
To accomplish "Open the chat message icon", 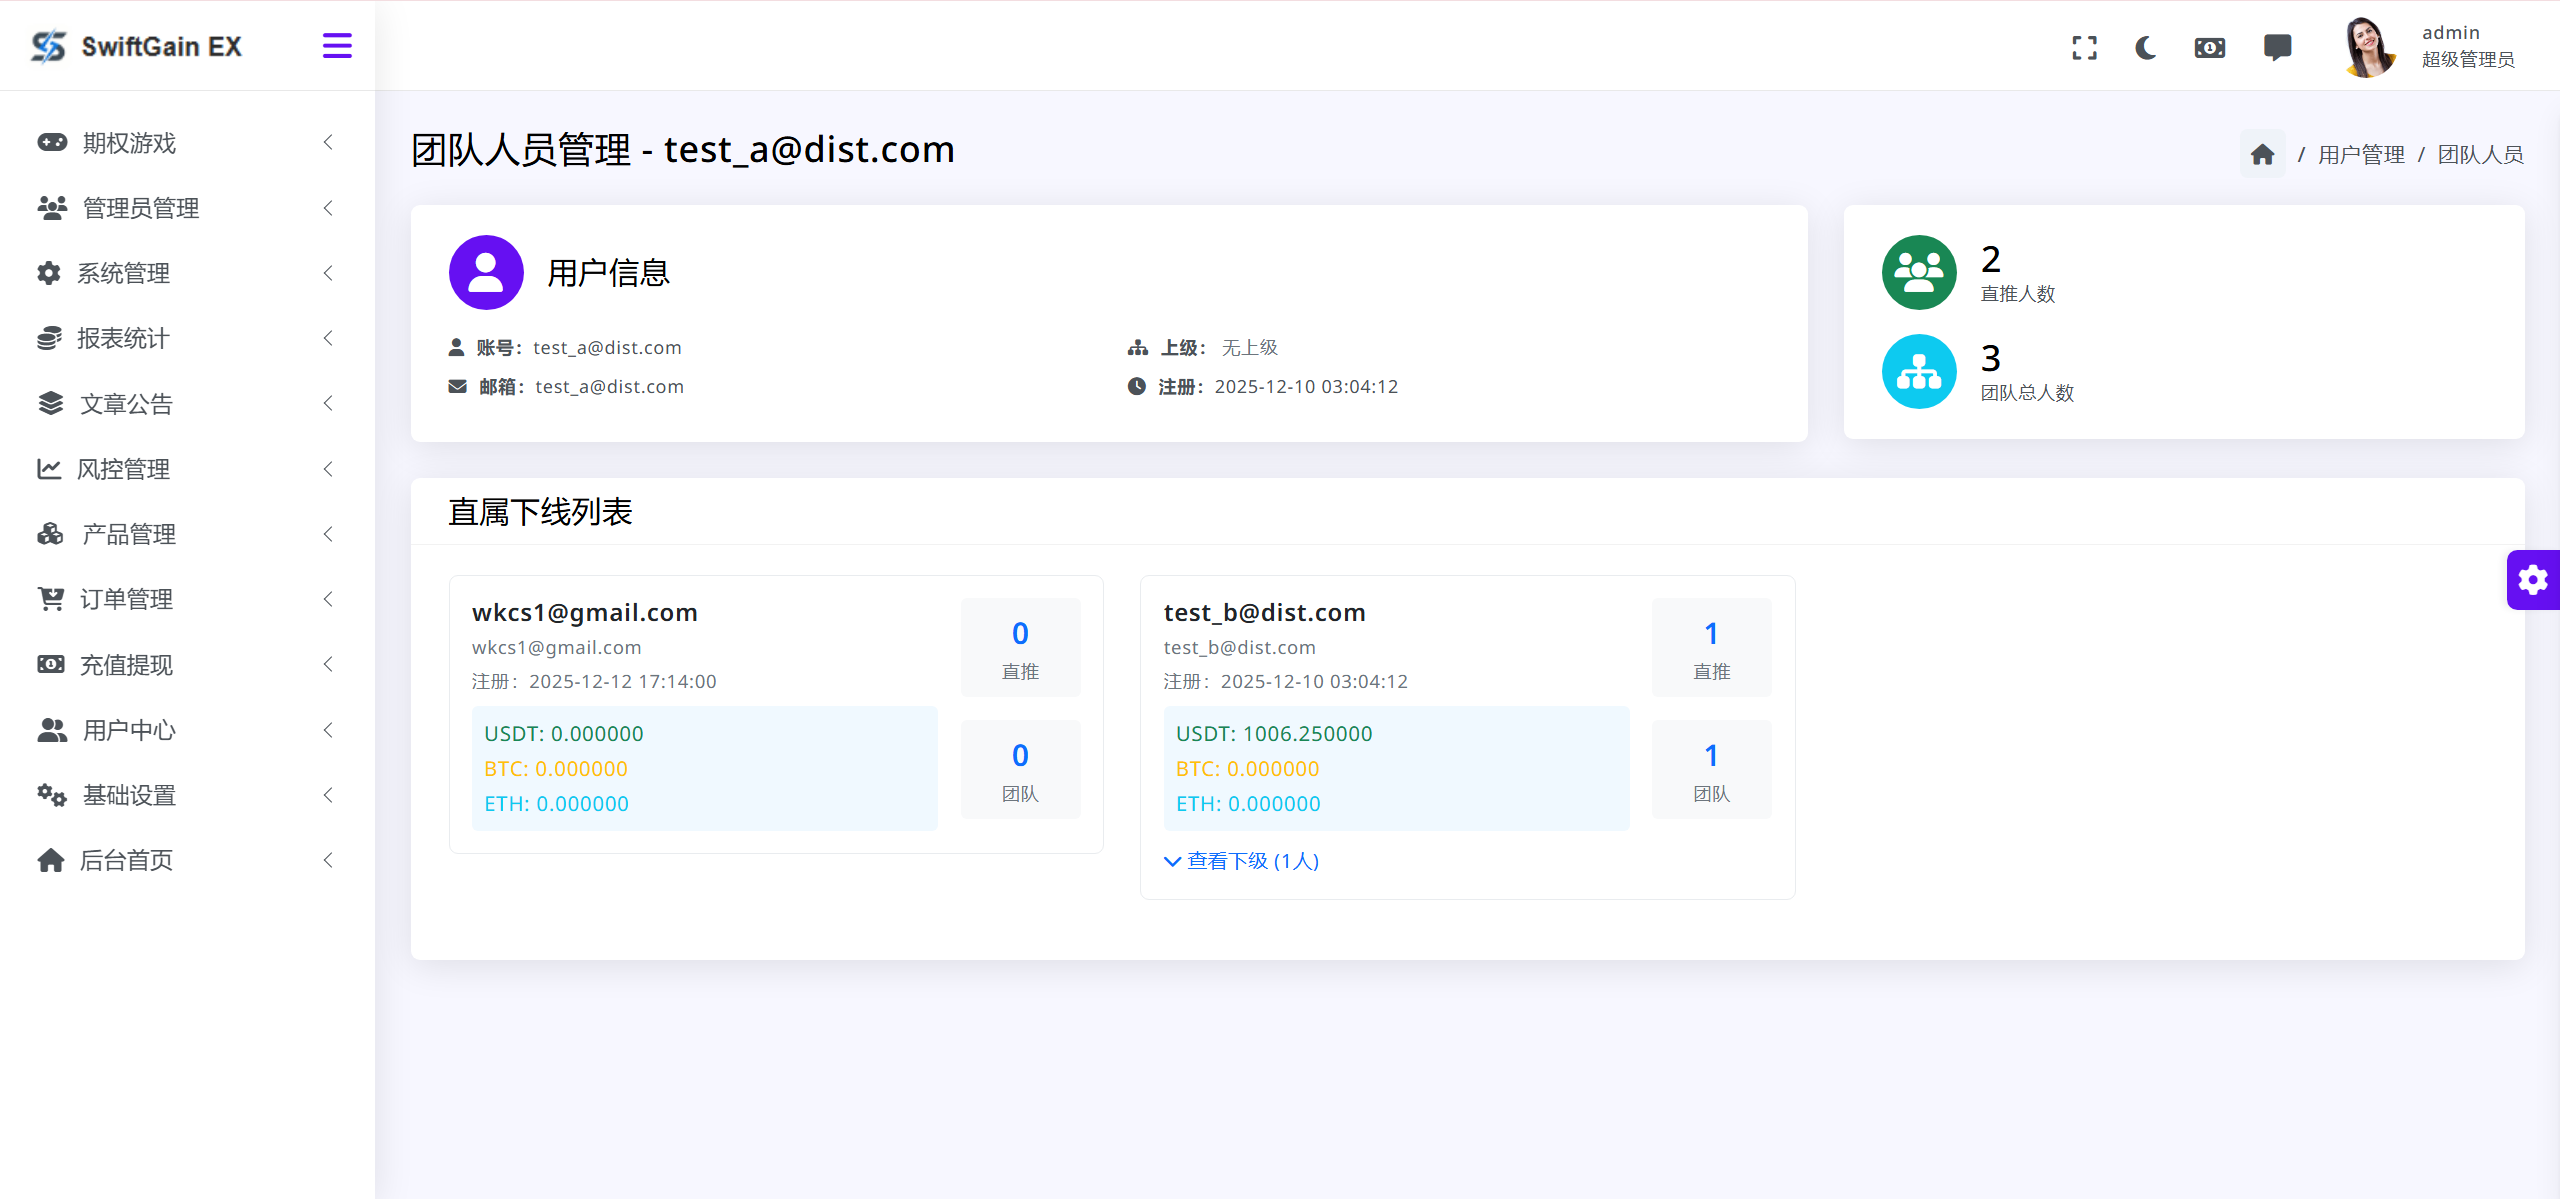I will (x=2277, y=46).
